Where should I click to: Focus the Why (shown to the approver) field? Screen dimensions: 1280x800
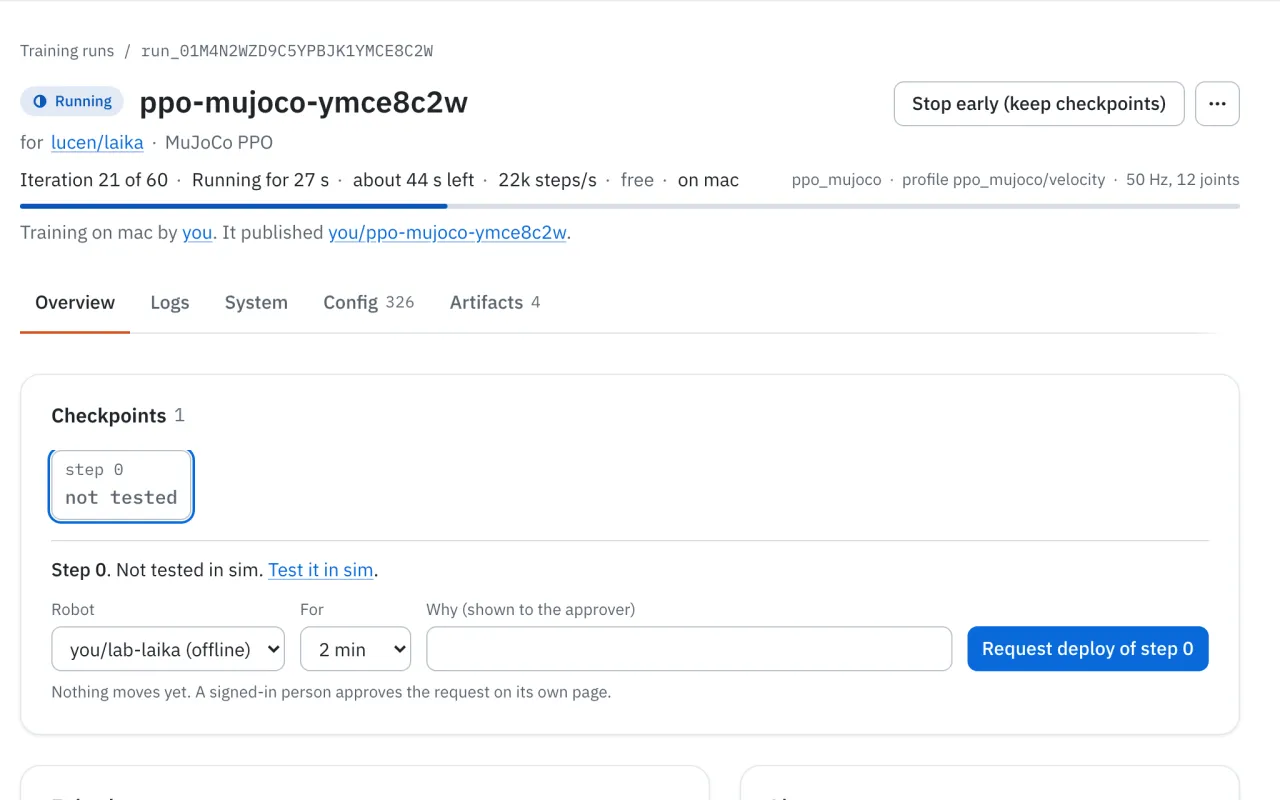(x=689, y=649)
